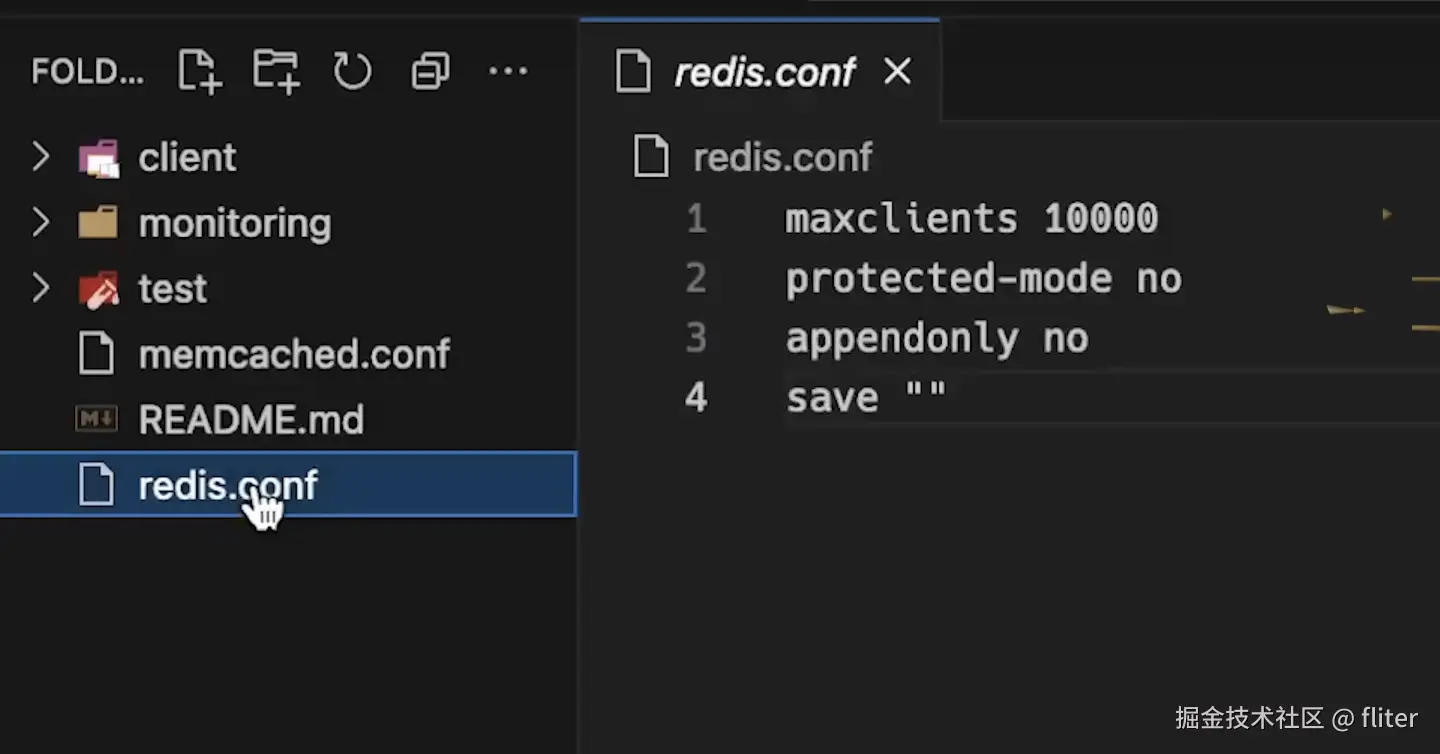Image resolution: width=1440 pixels, height=754 pixels.
Task: Click the redis.conf breadcrumb label
Action: [782, 158]
